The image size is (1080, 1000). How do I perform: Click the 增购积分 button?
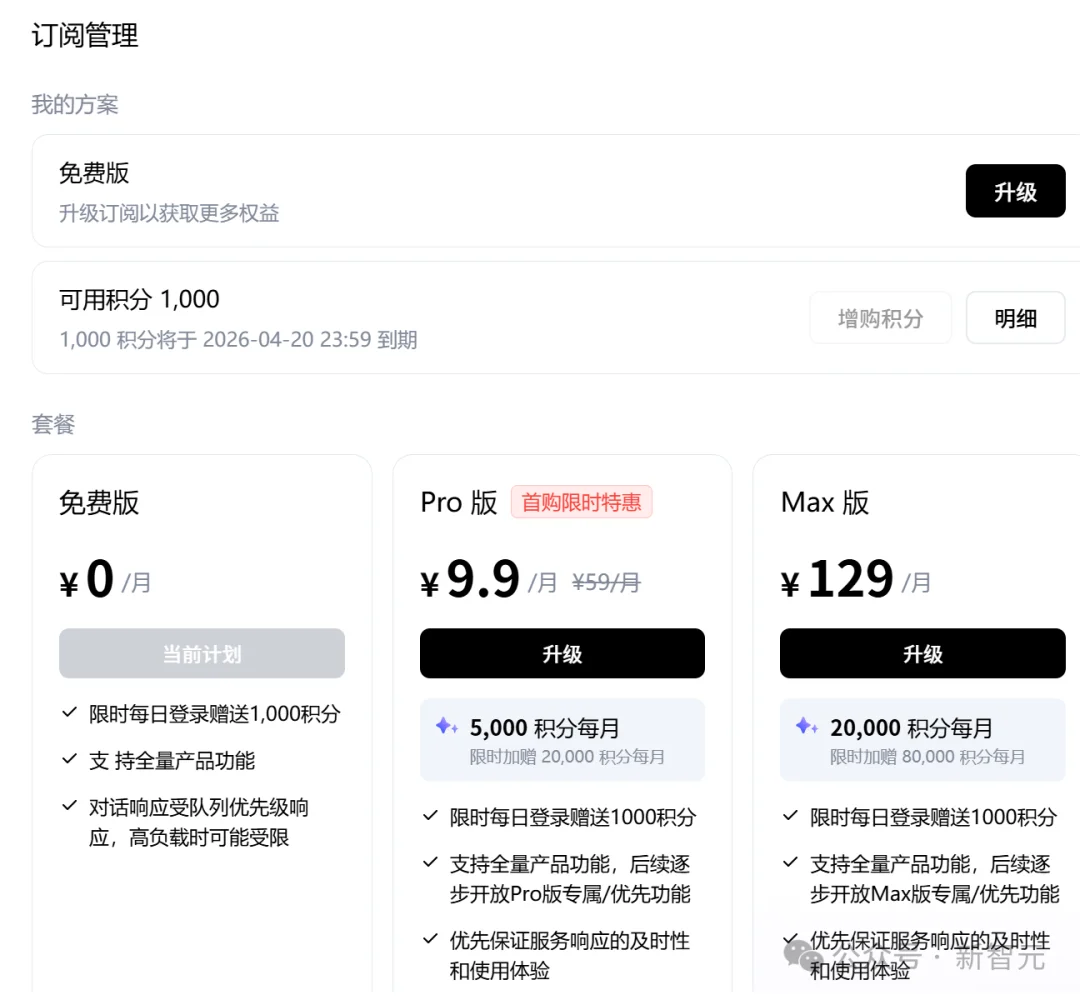pos(880,317)
